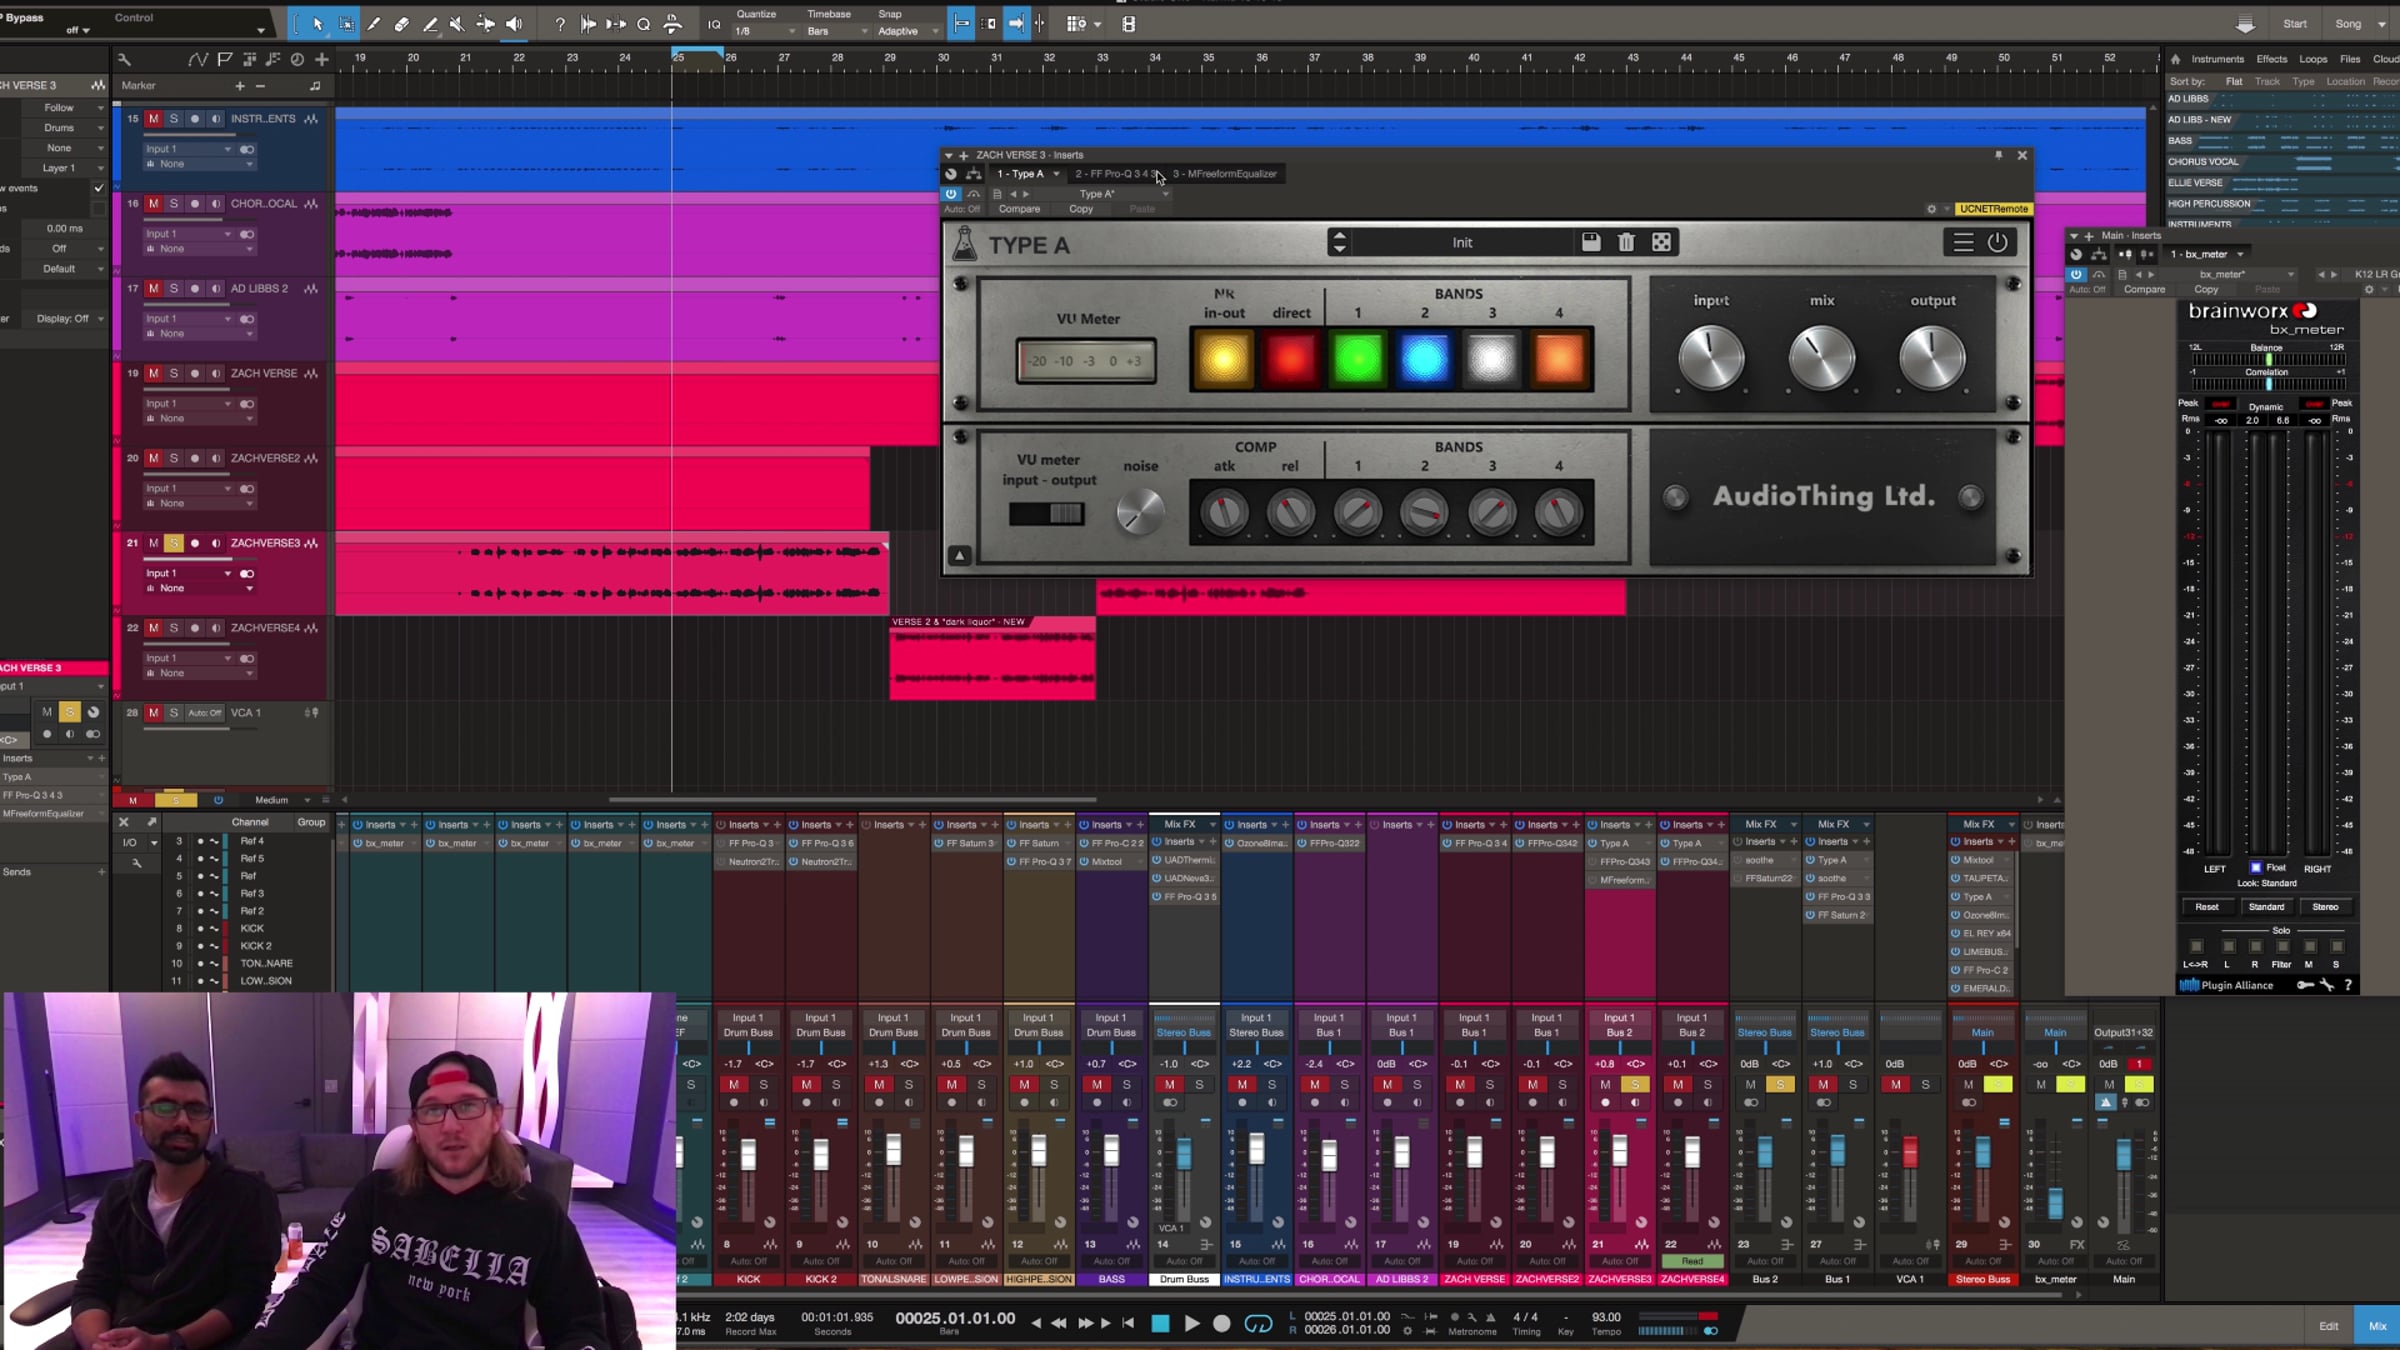This screenshot has height=1350, width=2400.
Task: Open the track list wrench options
Action: point(124,59)
